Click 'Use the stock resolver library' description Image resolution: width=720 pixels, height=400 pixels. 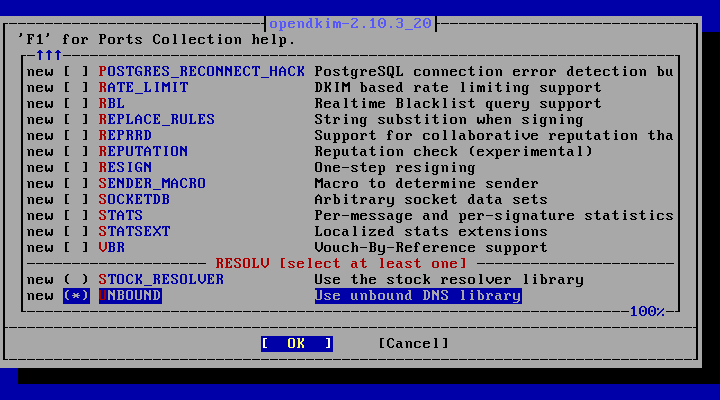(x=449, y=280)
